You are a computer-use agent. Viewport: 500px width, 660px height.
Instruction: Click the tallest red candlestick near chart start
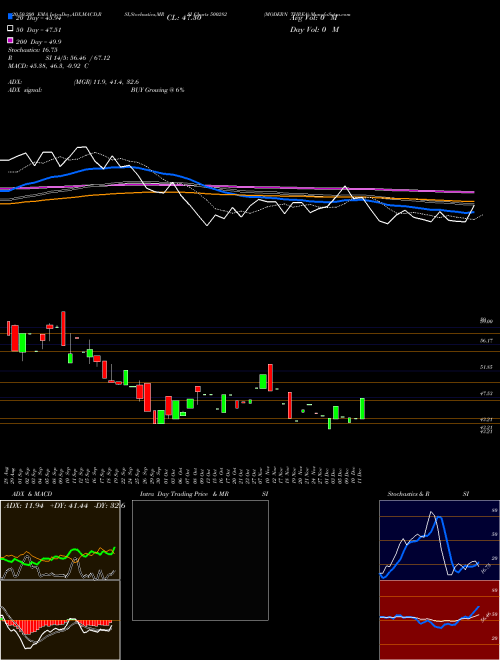pos(64,329)
